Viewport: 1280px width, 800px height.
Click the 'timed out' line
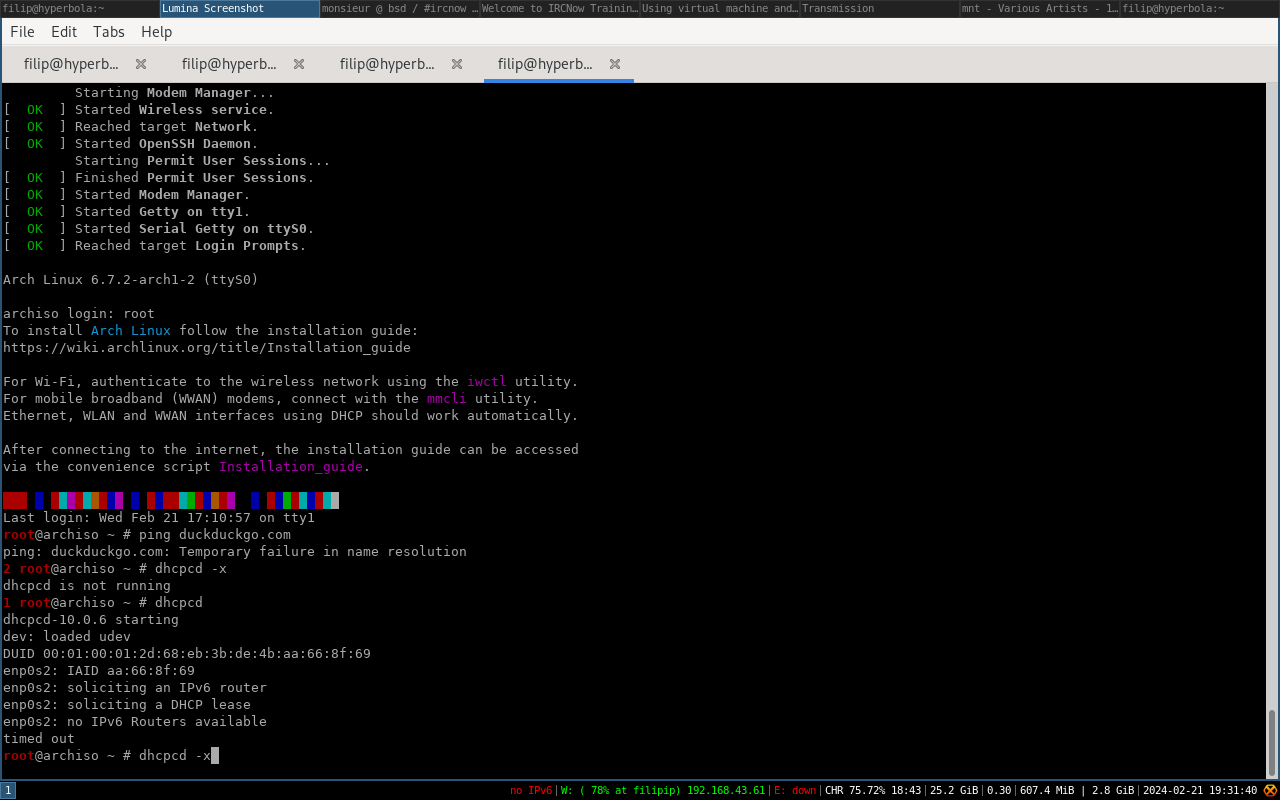pyautogui.click(x=39, y=739)
